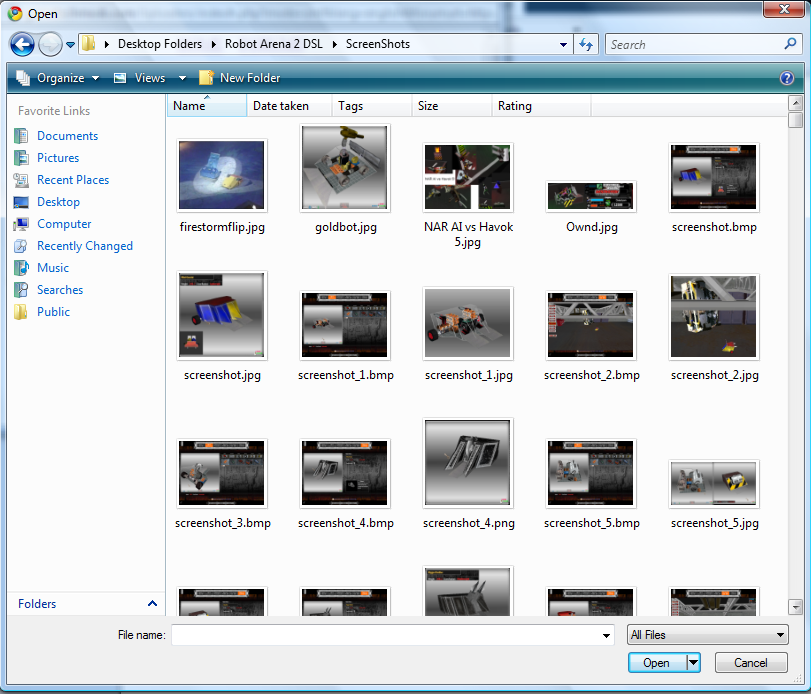811x694 pixels.
Task: Create a New Folder
Action: pos(239,78)
